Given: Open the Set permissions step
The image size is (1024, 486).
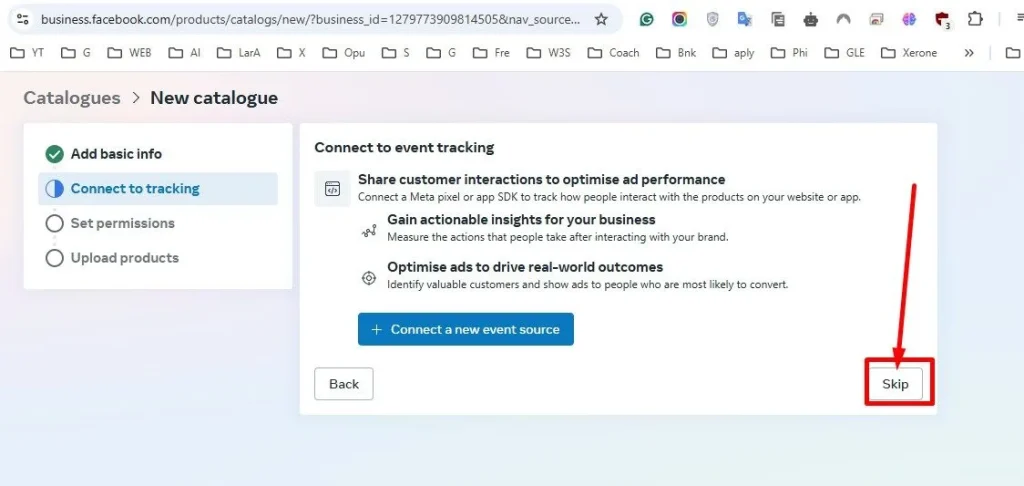Looking at the screenshot, I should [x=158, y=223].
